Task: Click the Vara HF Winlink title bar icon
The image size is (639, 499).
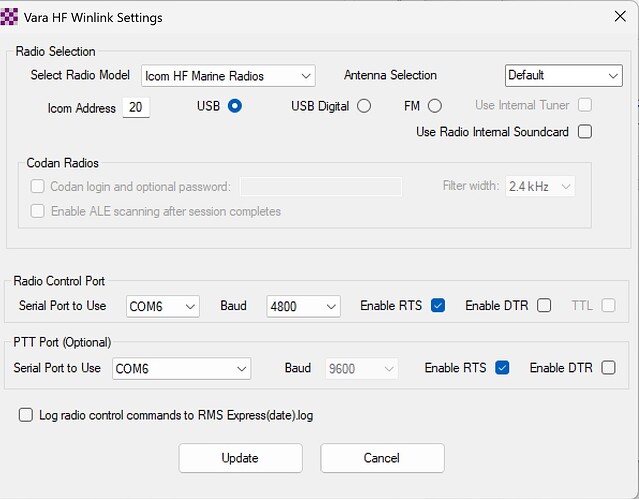Action: 10,17
